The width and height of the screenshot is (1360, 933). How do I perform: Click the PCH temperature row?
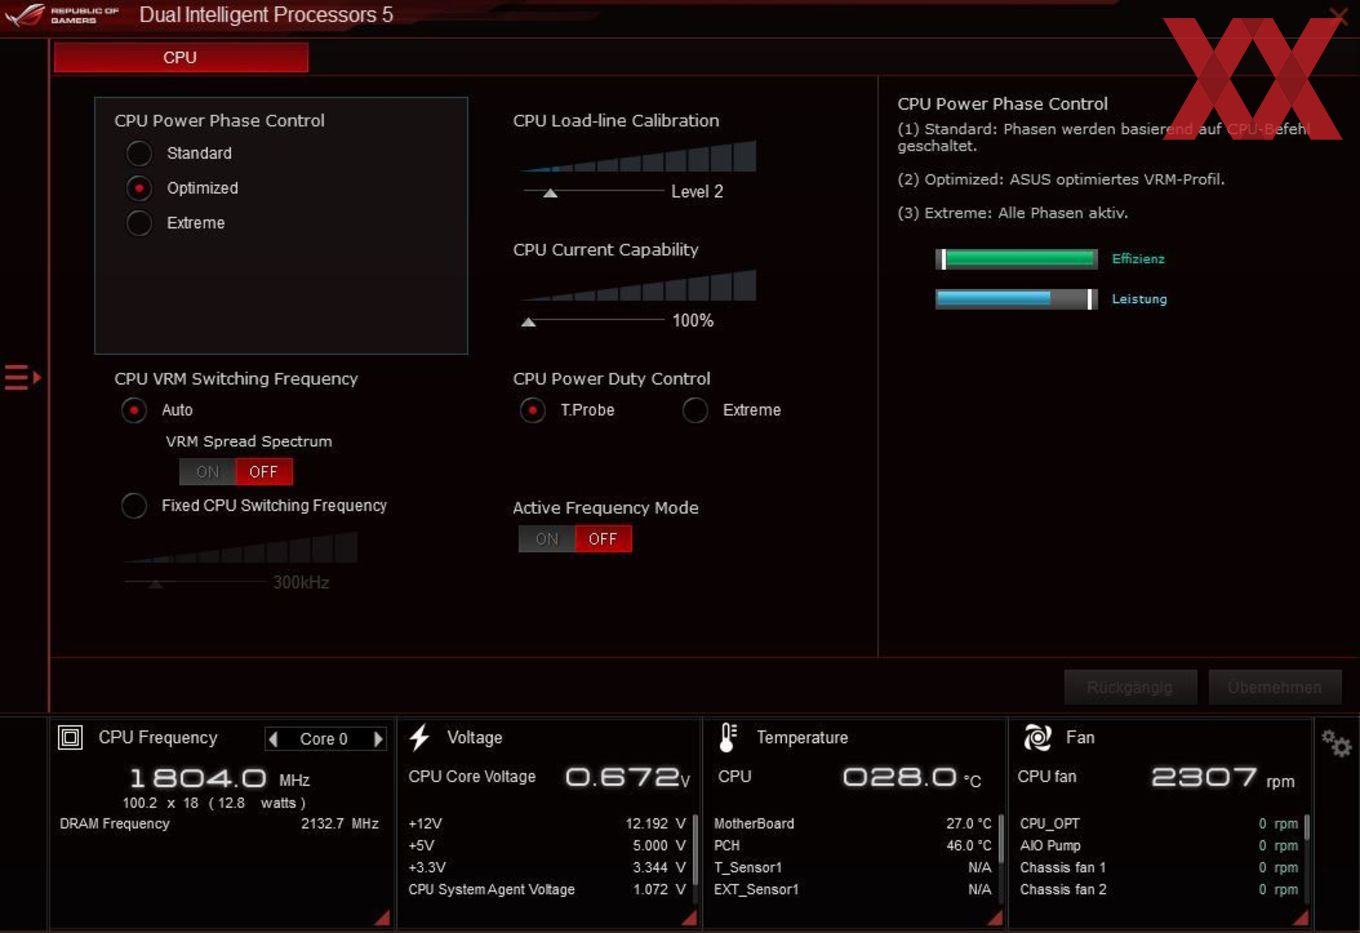(x=853, y=846)
